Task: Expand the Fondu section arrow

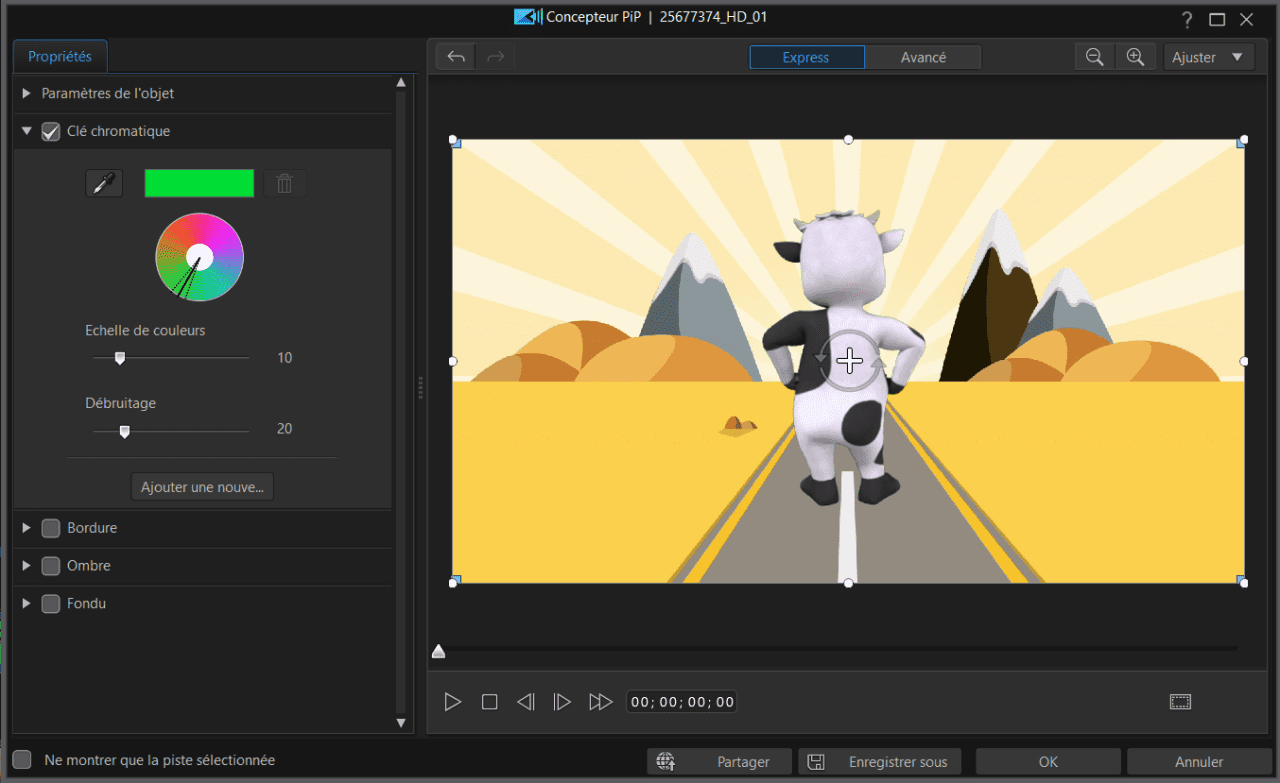Action: click(x=27, y=604)
